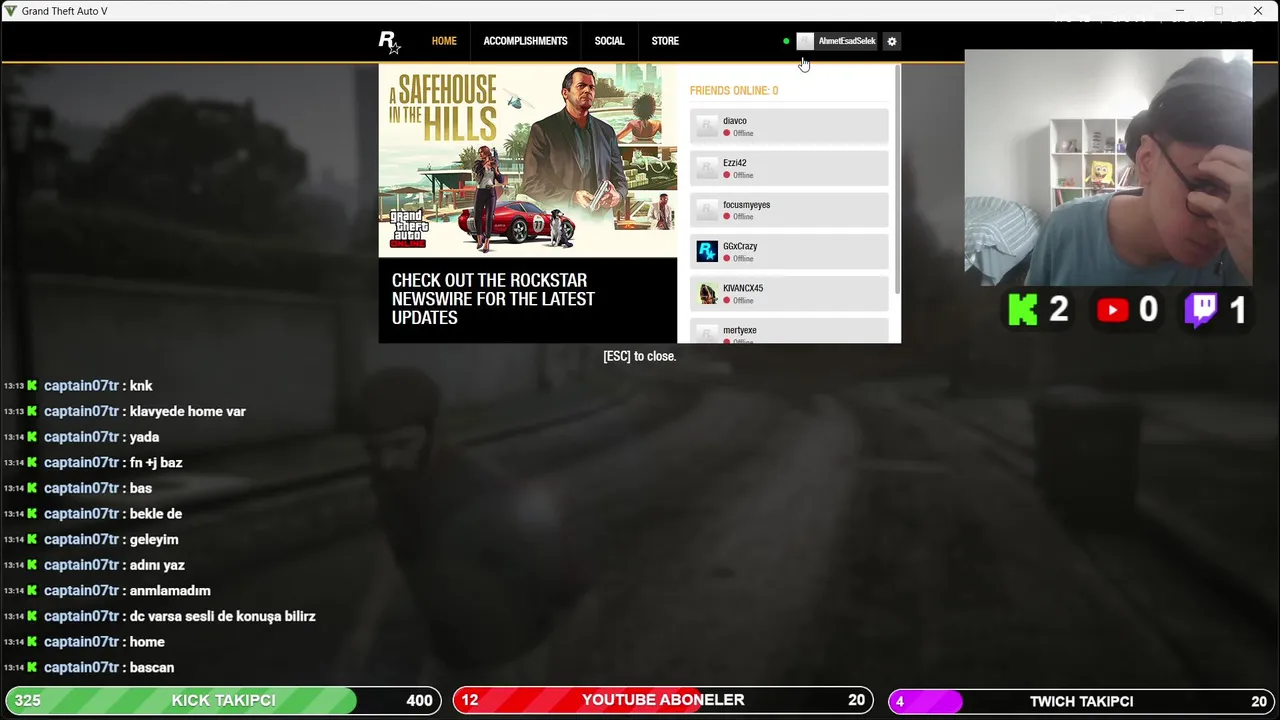The height and width of the screenshot is (720, 1280).
Task: Select friend KIVANCX45 in the list
Action: 789,293
